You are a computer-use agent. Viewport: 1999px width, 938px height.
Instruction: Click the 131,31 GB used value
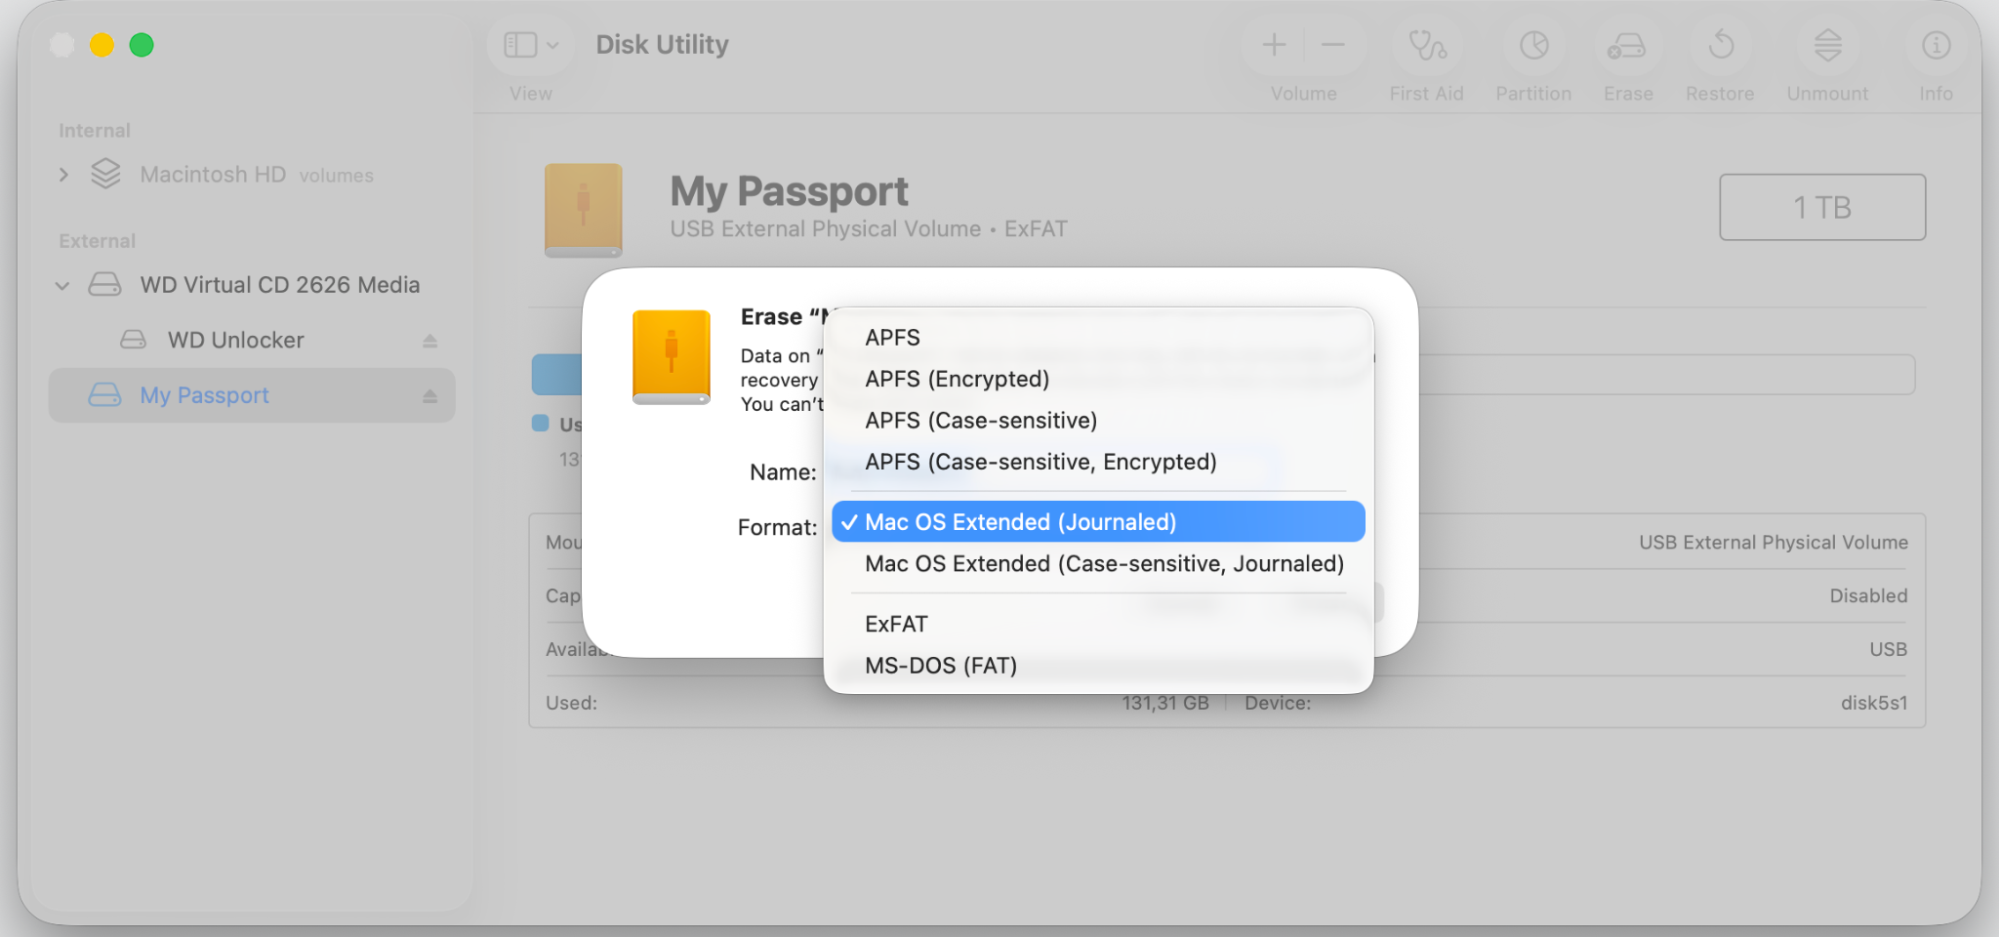coord(1165,703)
